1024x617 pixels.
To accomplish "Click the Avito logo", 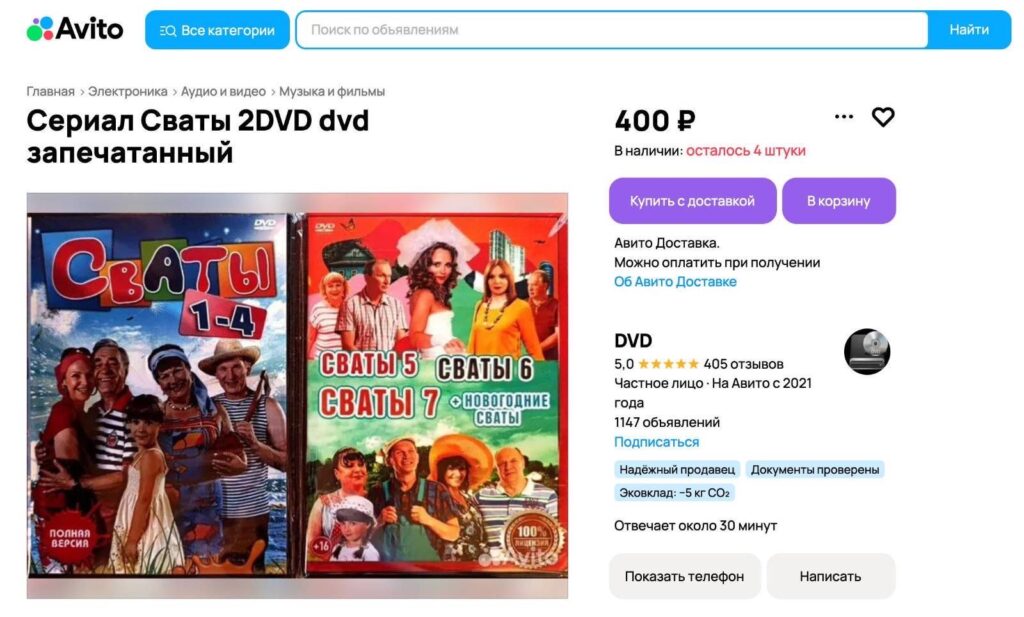I will pyautogui.click(x=74, y=29).
